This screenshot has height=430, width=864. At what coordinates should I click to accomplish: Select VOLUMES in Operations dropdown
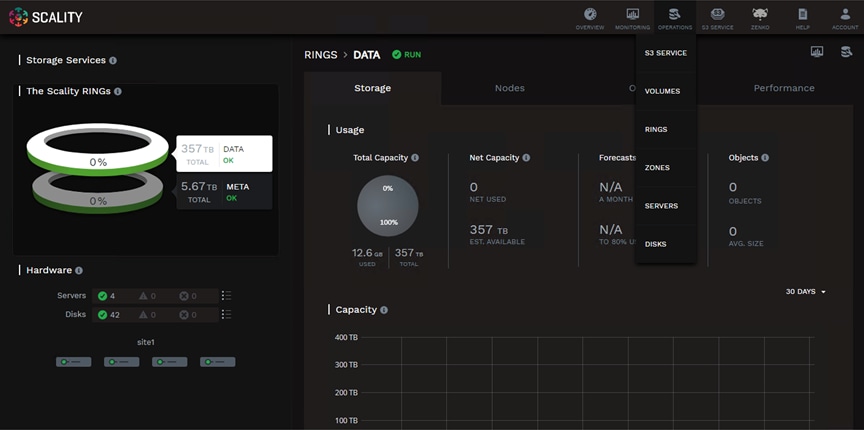point(666,91)
